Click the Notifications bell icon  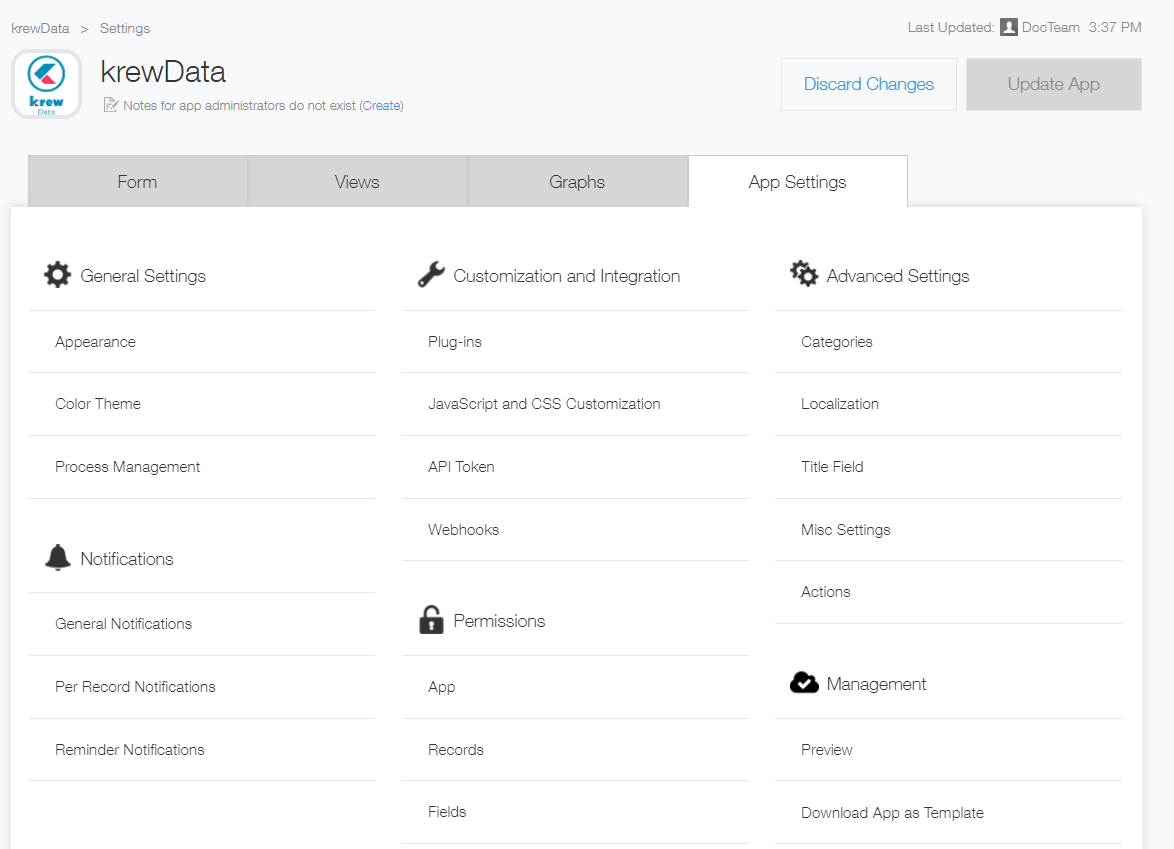[x=58, y=558]
